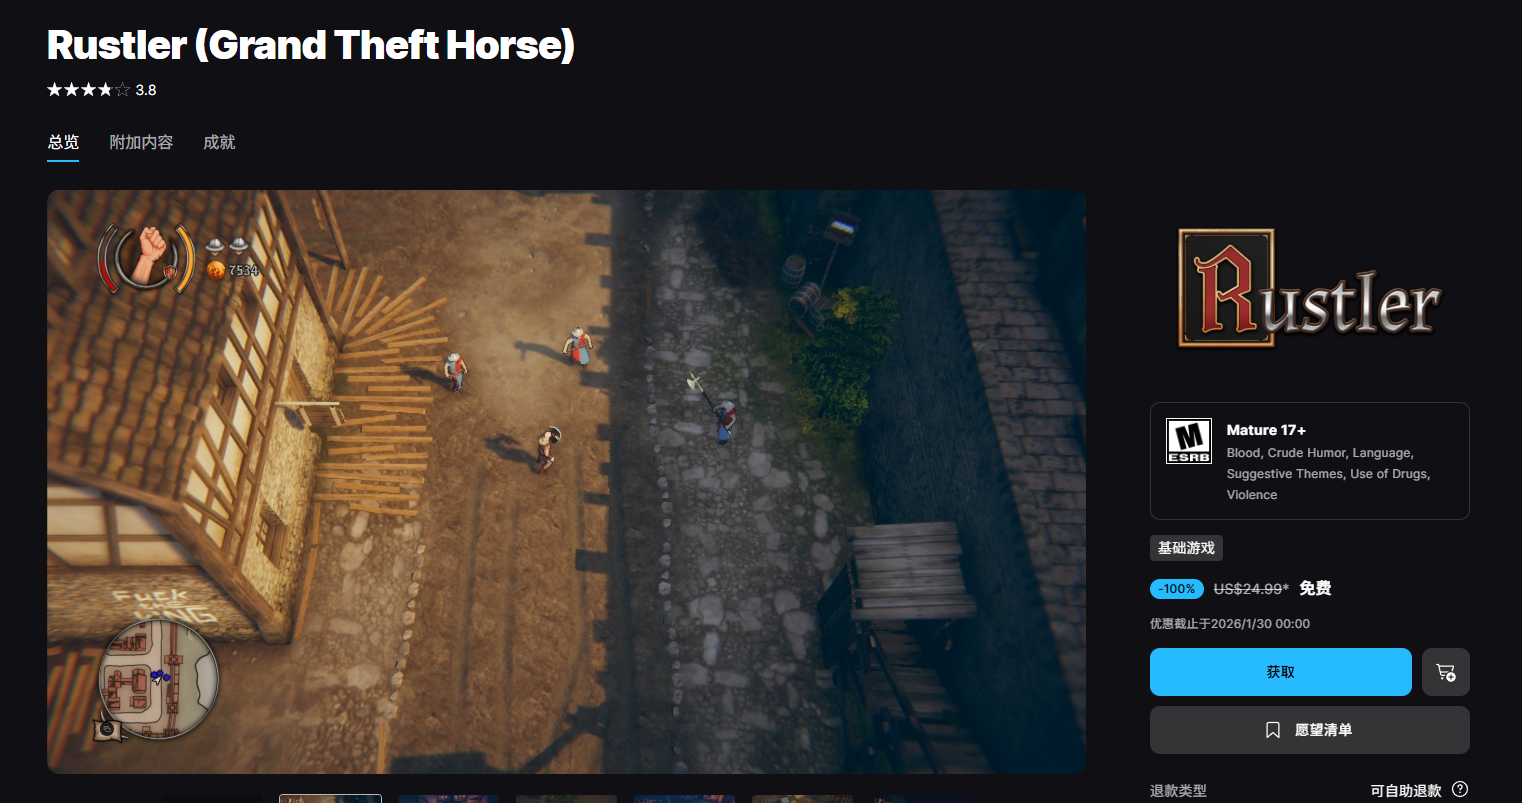
Task: Click the Mature 17+ rating heading
Action: 1266,430
